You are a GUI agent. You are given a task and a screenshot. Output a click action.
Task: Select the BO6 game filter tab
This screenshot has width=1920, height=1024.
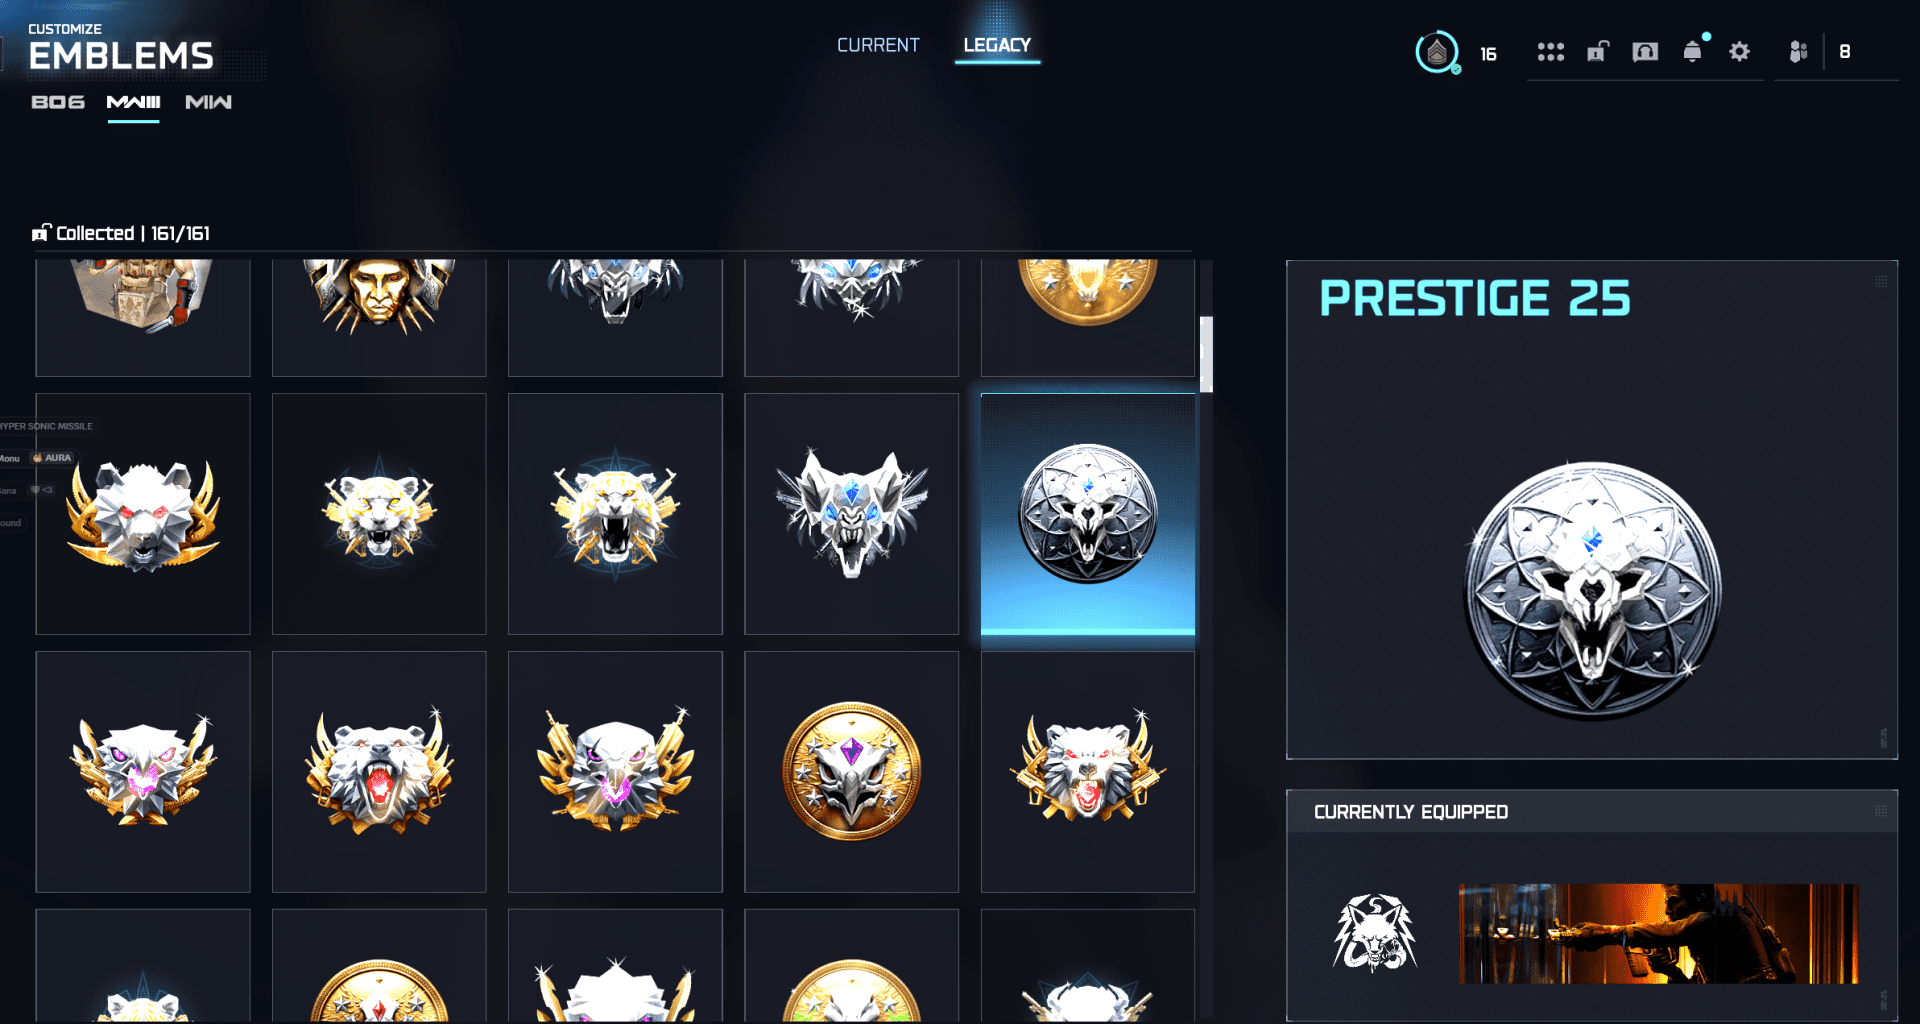58,102
